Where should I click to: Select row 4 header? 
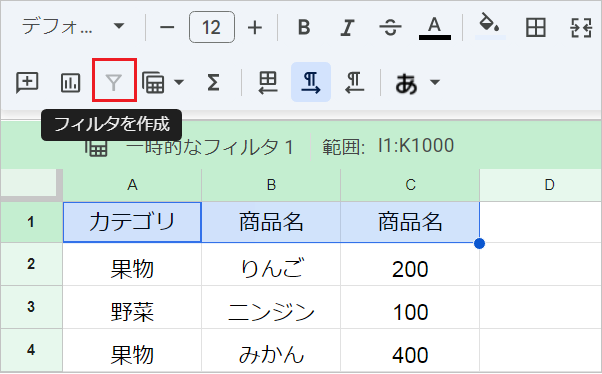pyautogui.click(x=31, y=350)
